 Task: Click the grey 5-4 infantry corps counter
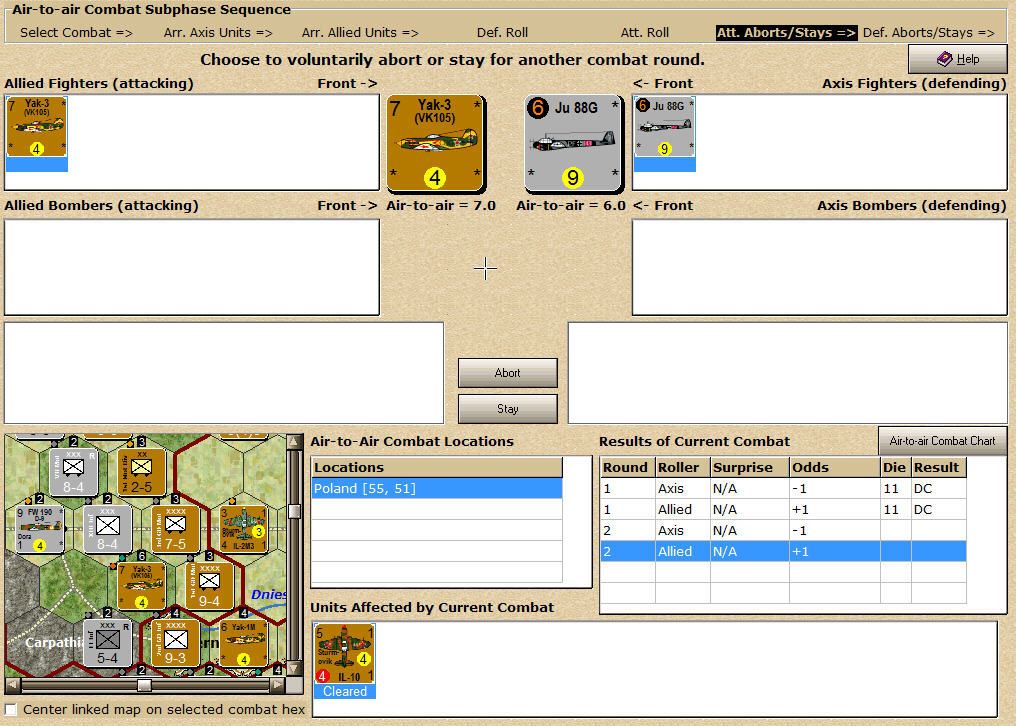click(108, 643)
